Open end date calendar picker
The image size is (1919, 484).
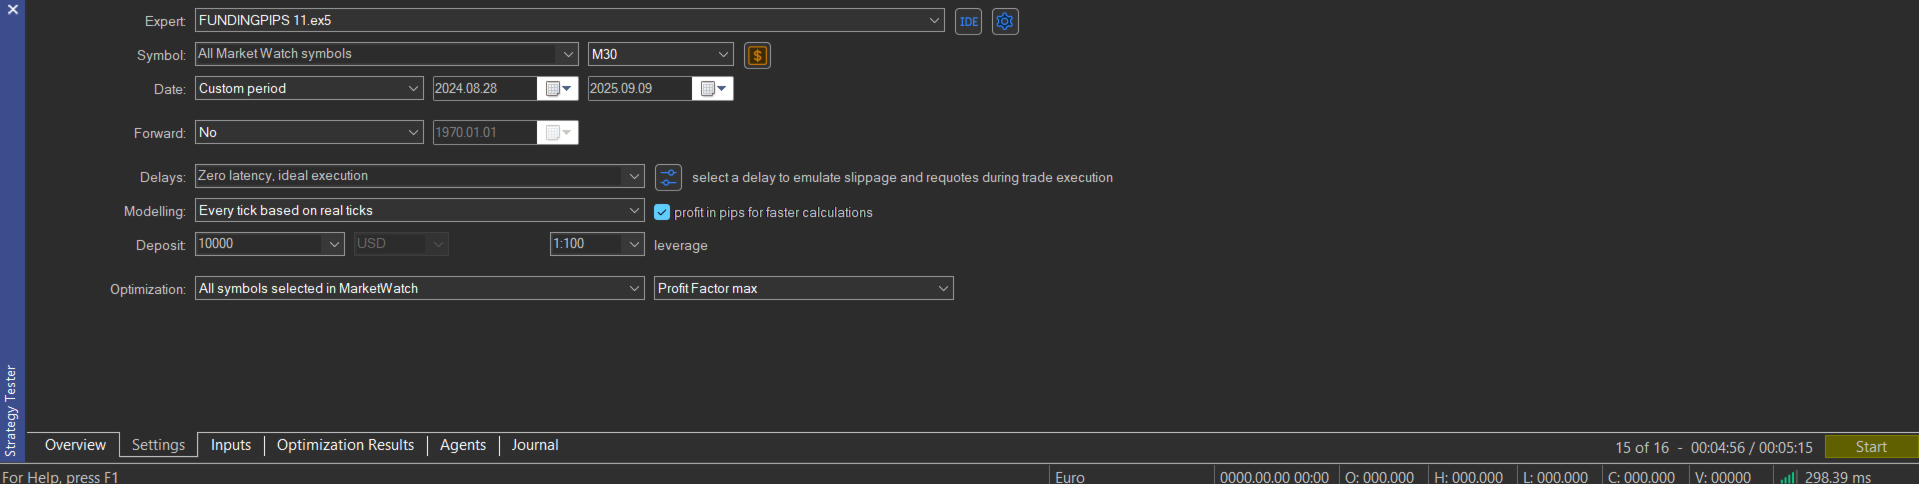pos(713,89)
